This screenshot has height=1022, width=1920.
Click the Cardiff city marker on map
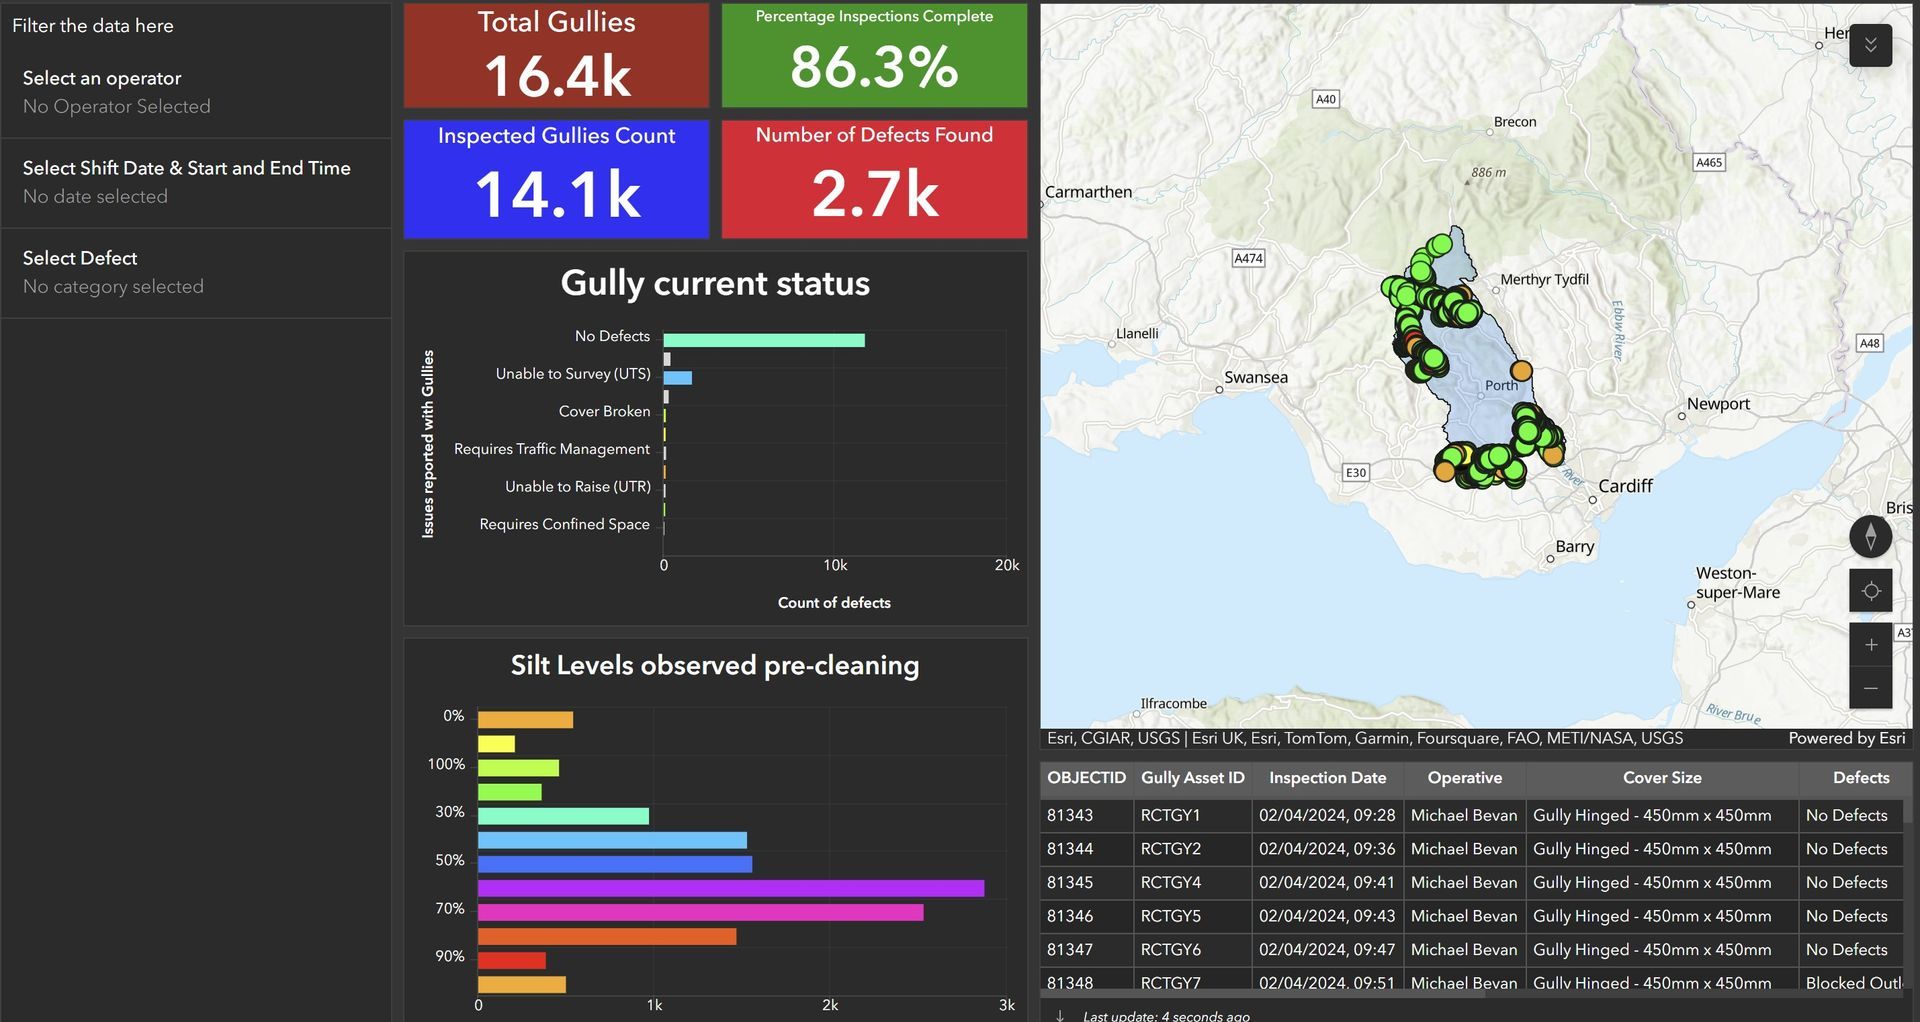(x=1592, y=500)
